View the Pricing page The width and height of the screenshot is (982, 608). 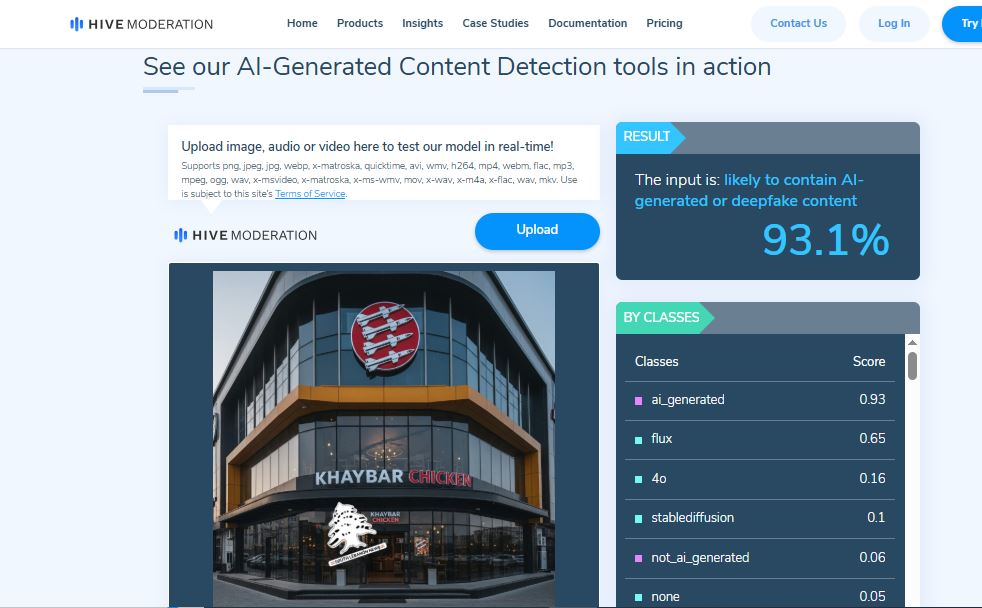[x=664, y=23]
